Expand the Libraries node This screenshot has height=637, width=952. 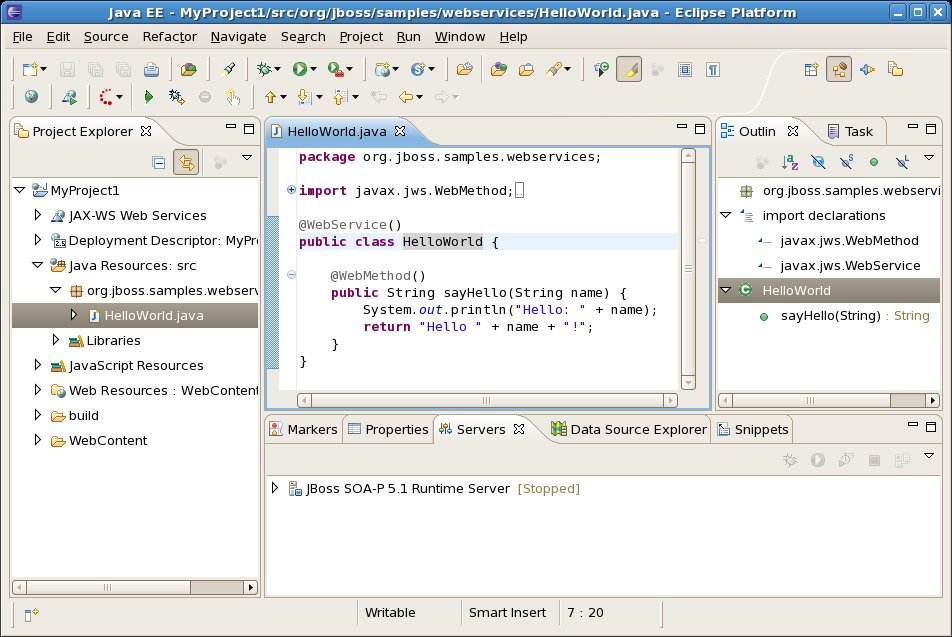click(56, 340)
